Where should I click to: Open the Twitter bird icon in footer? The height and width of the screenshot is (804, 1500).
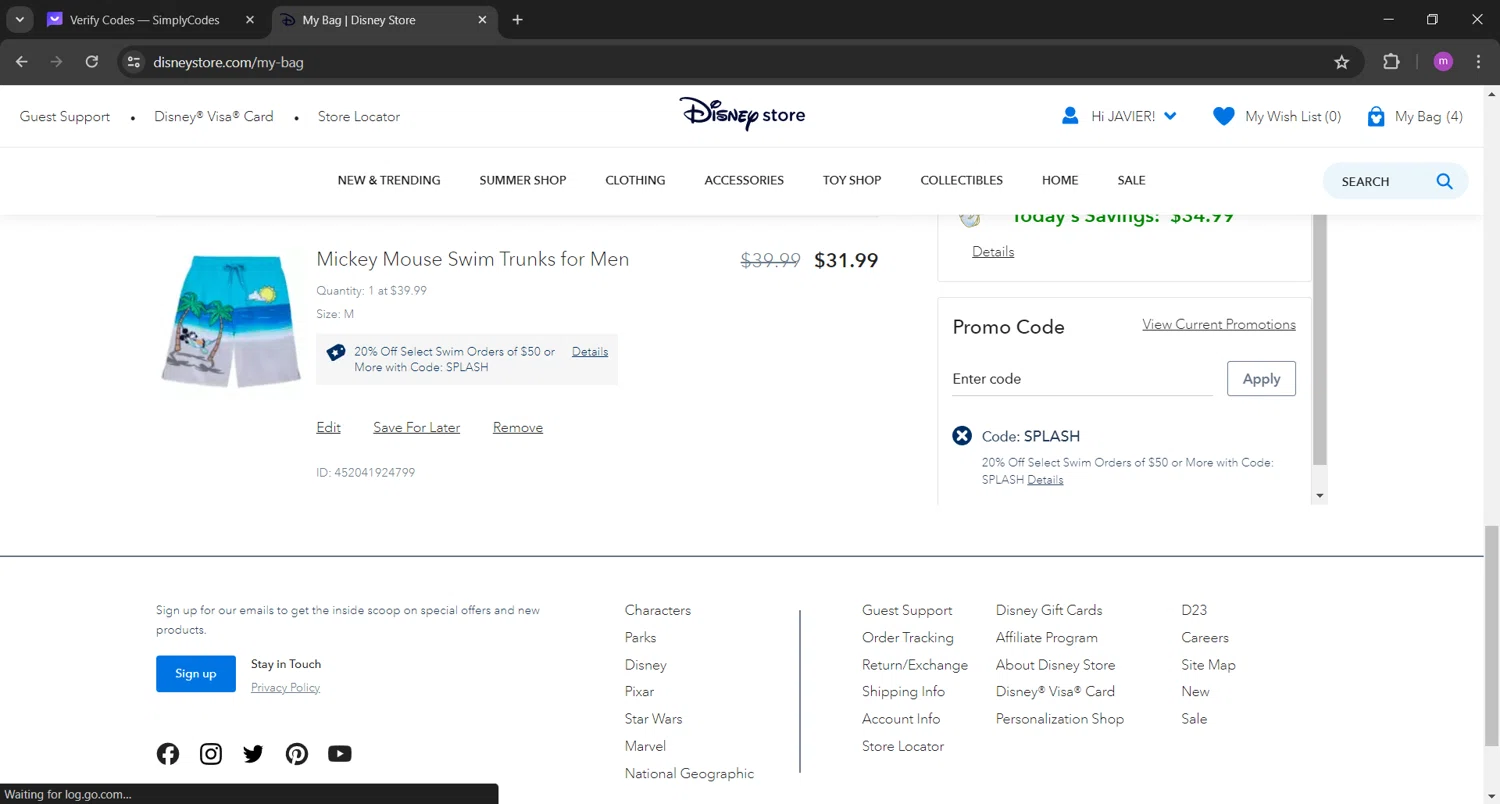tap(253, 754)
